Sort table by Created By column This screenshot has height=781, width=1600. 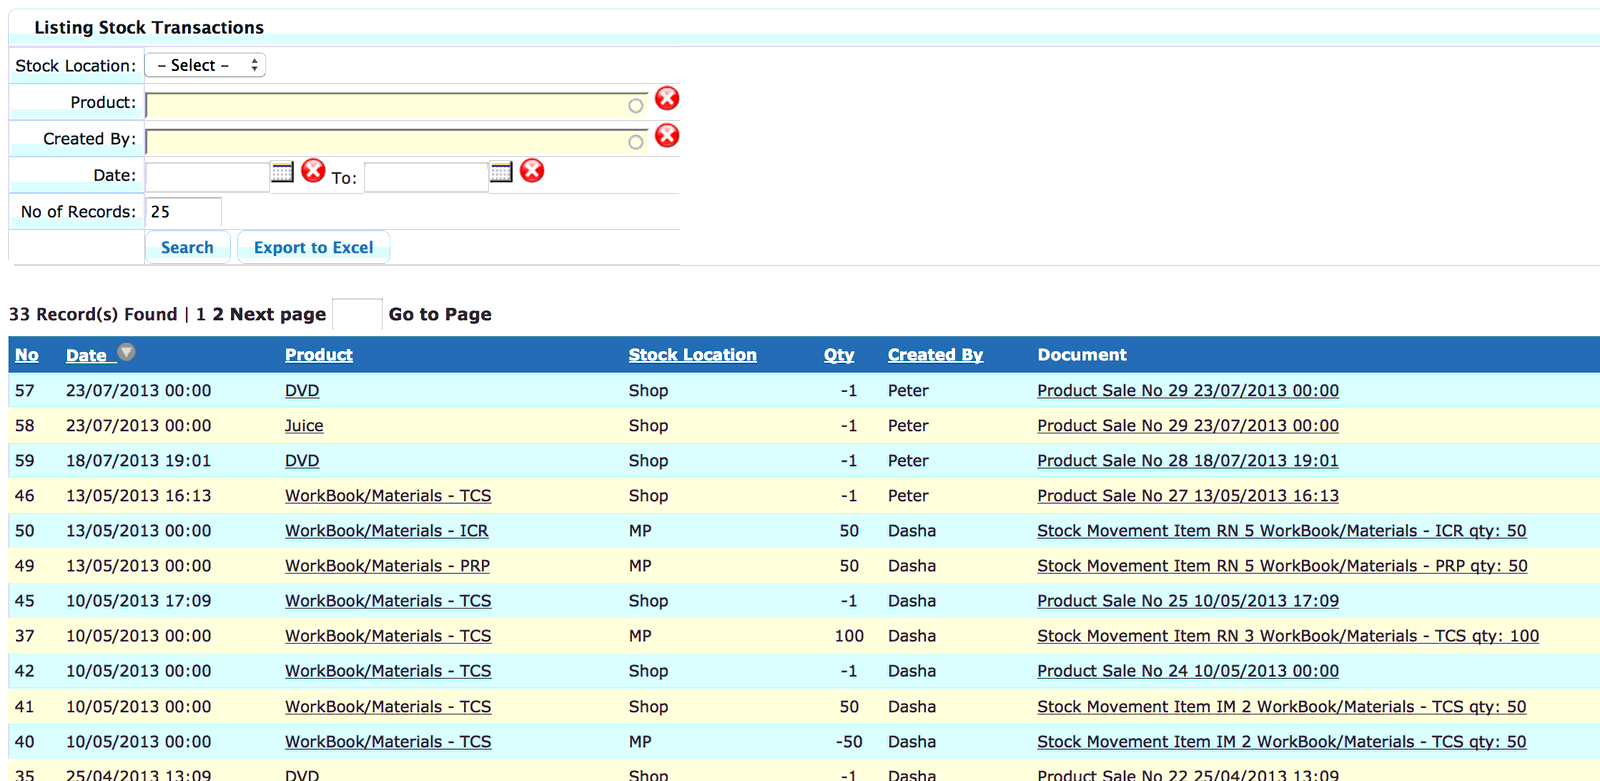tap(935, 355)
